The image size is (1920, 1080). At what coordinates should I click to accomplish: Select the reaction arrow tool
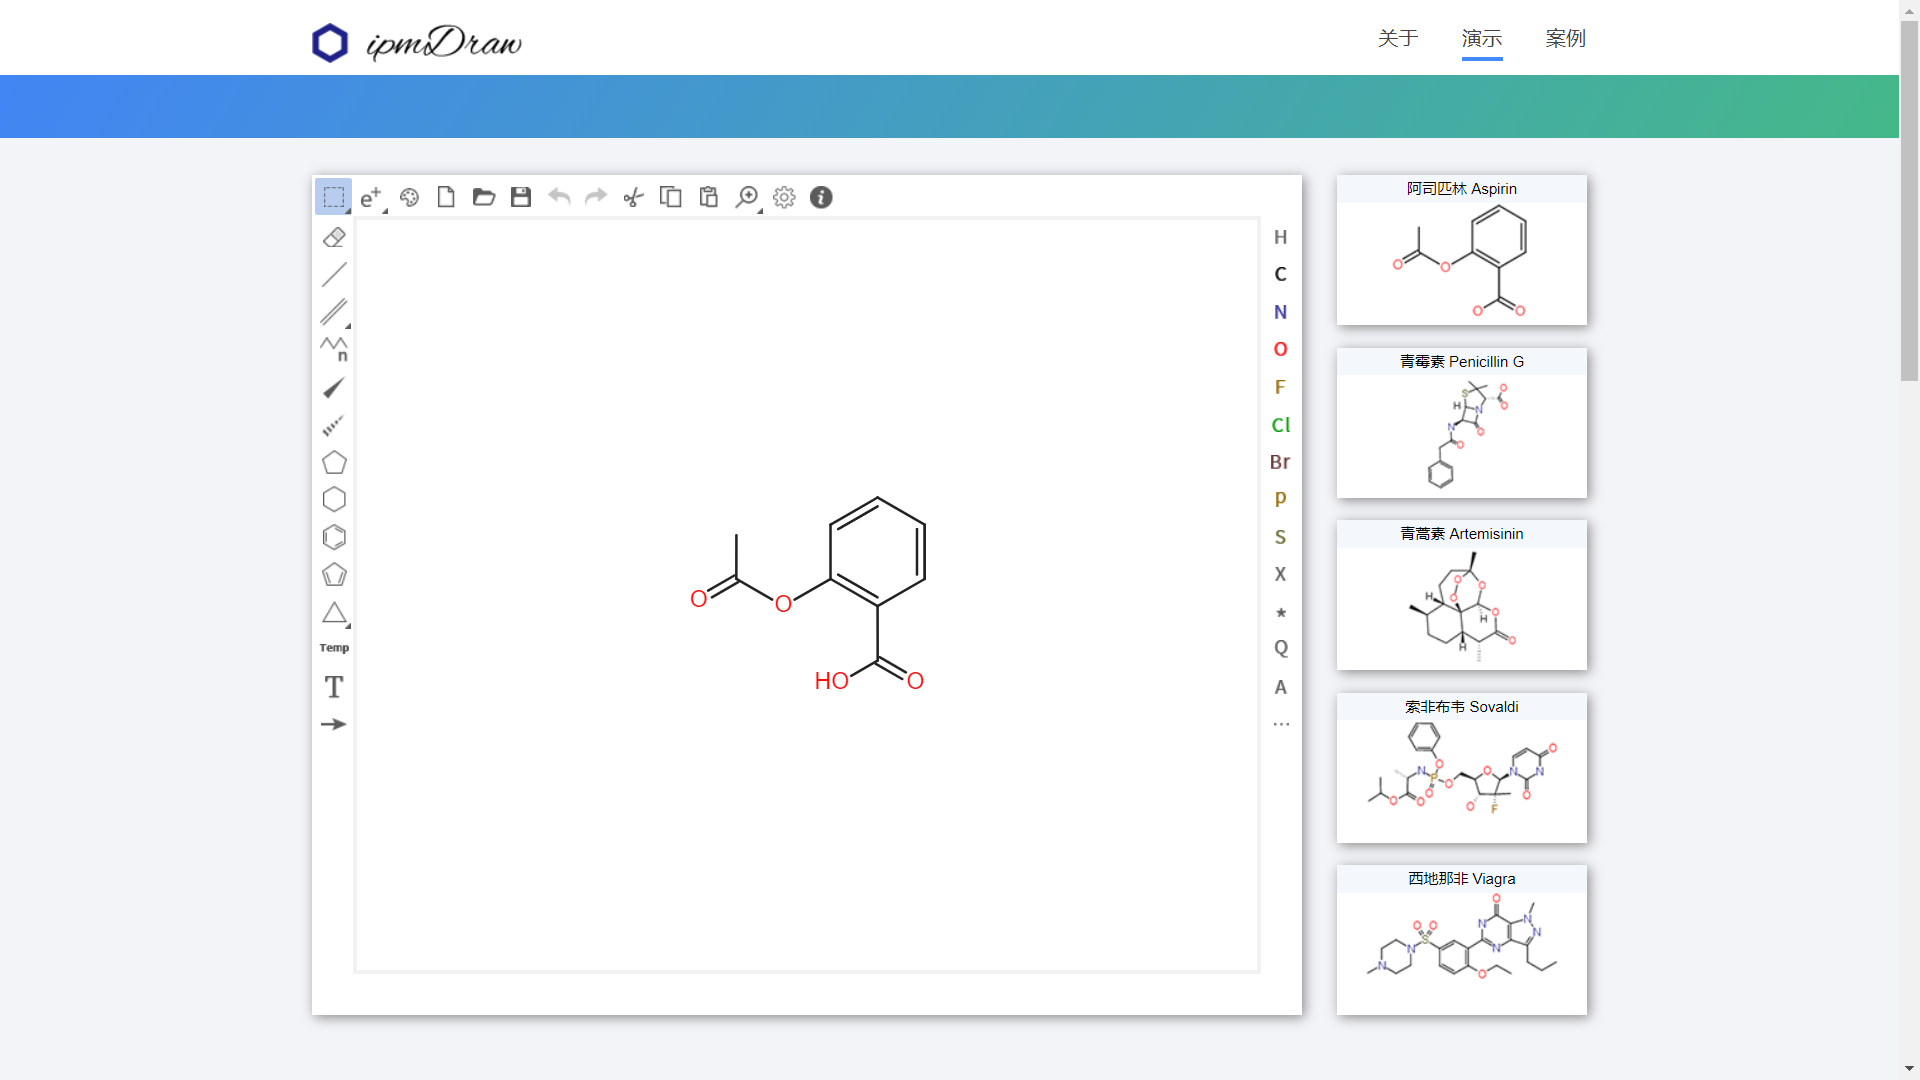pos(334,724)
